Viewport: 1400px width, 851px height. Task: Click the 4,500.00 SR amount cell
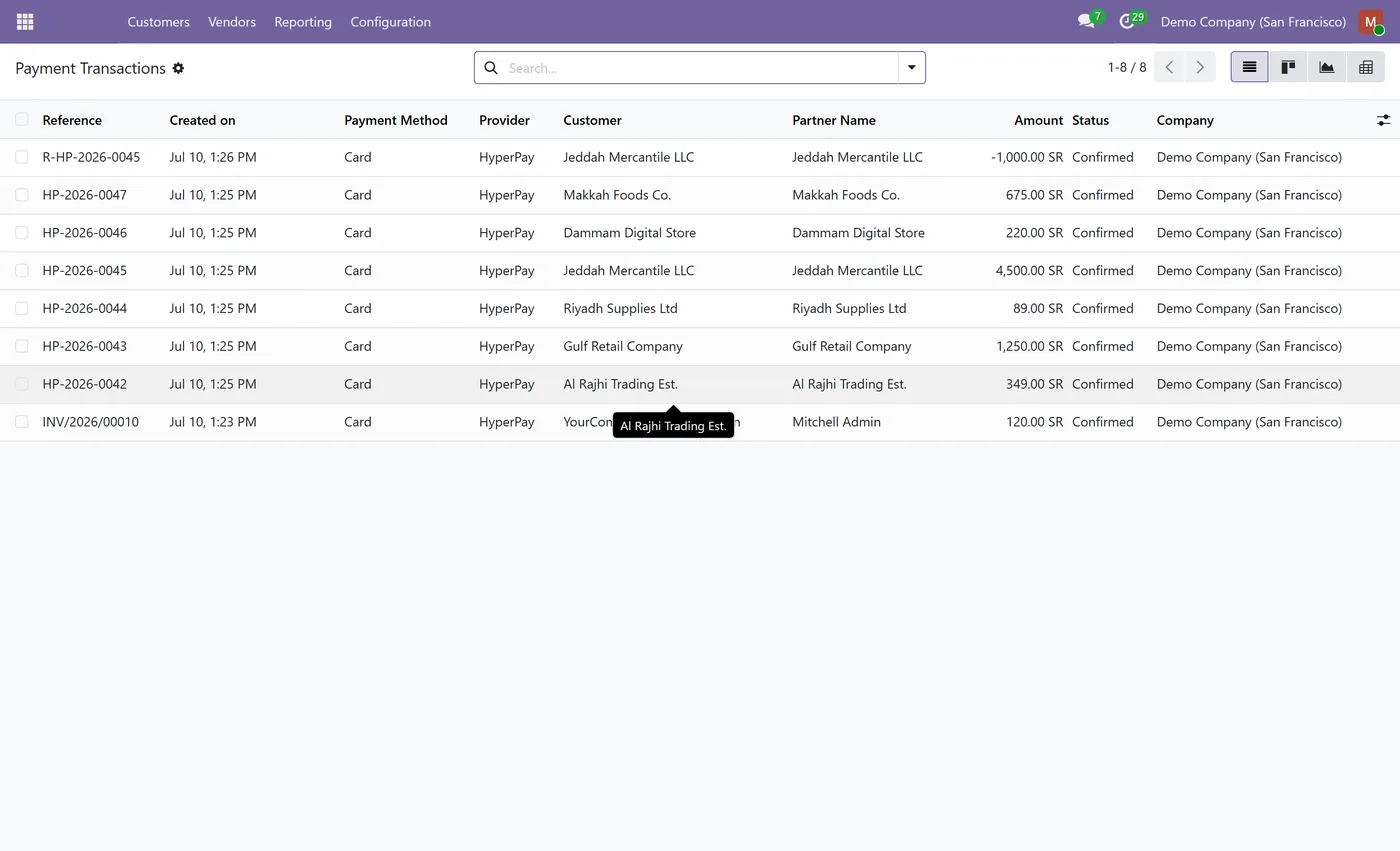pos(1029,271)
